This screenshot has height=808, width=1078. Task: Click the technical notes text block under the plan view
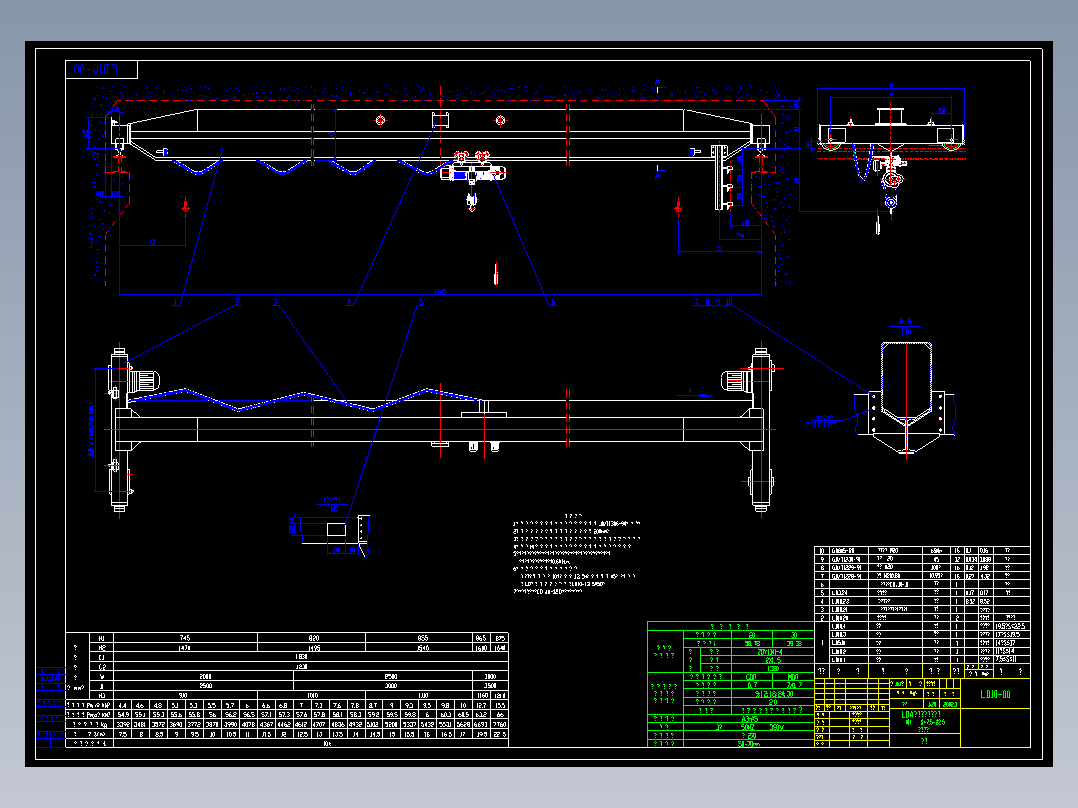point(577,554)
